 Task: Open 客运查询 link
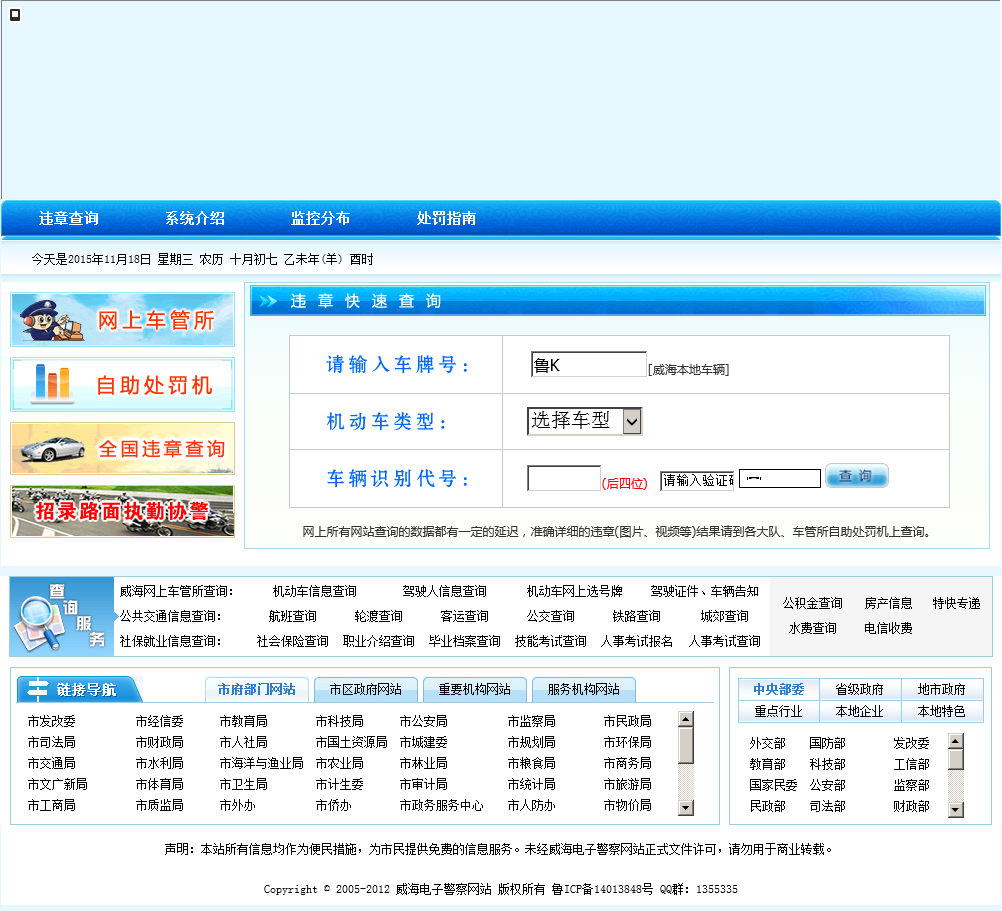[x=465, y=616]
